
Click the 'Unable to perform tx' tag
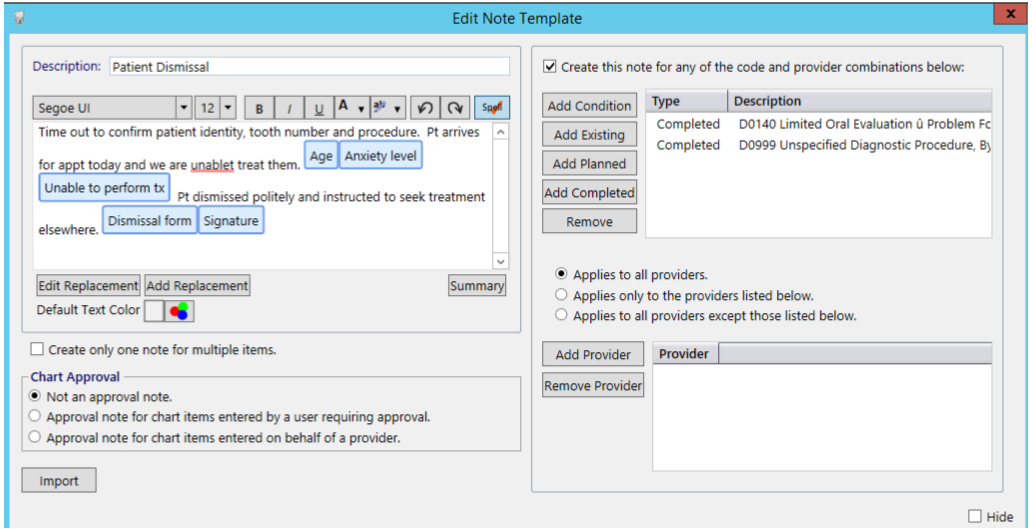click(105, 188)
